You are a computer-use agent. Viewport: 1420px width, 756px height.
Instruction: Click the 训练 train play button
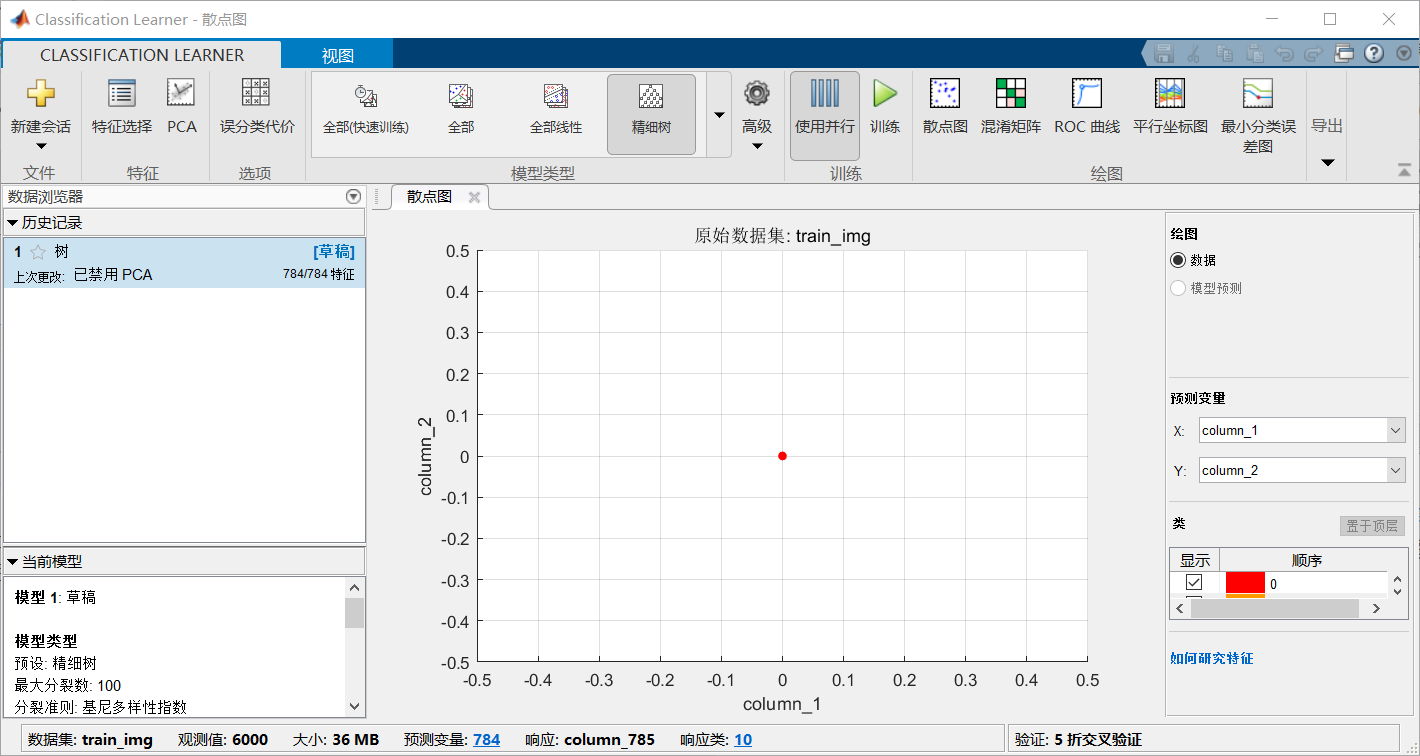[884, 108]
